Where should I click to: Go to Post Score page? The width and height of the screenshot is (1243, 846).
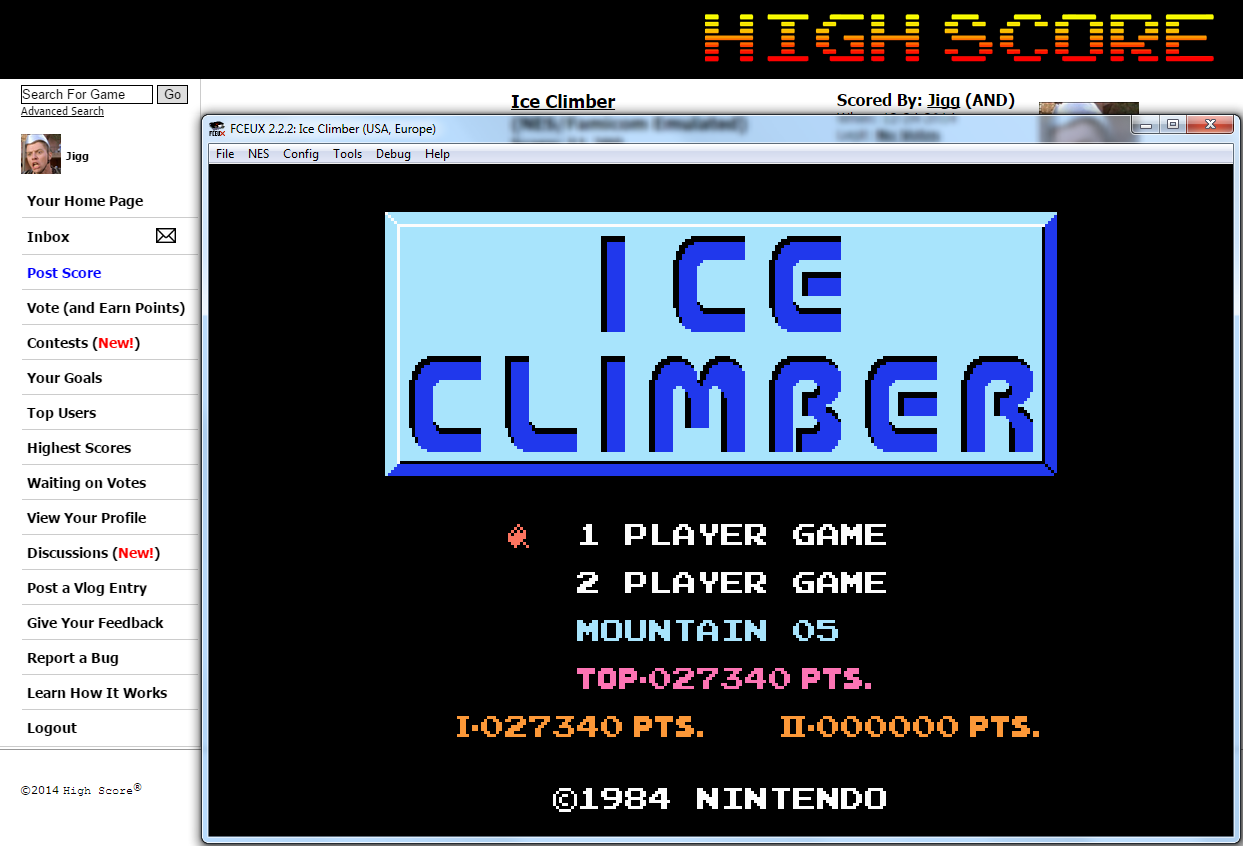click(64, 273)
